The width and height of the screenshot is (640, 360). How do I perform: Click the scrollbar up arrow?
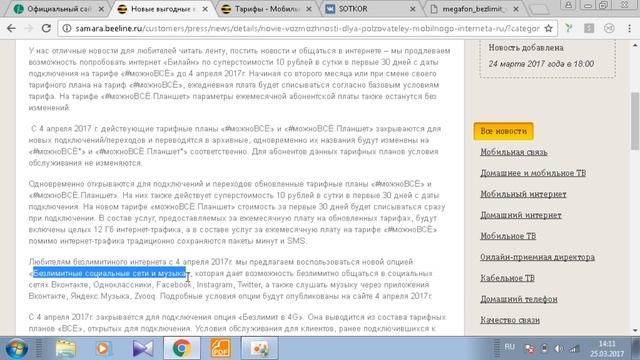tap(635, 45)
